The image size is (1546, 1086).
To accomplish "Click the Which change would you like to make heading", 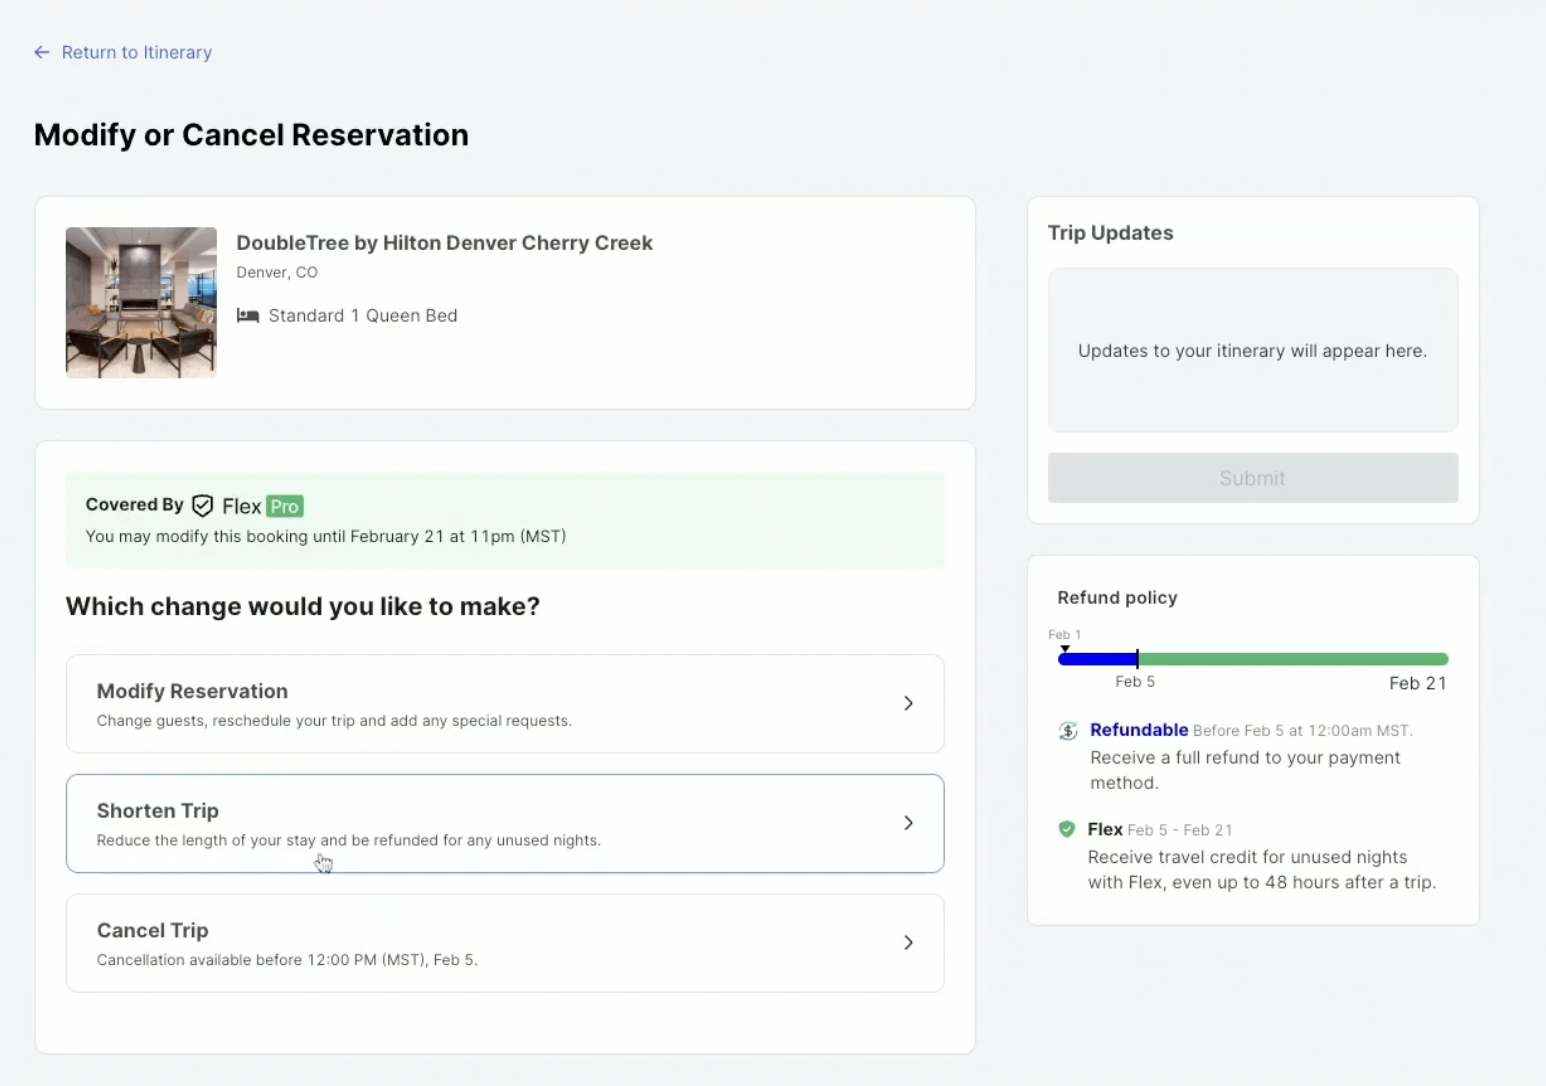I will pyautogui.click(x=303, y=607).
